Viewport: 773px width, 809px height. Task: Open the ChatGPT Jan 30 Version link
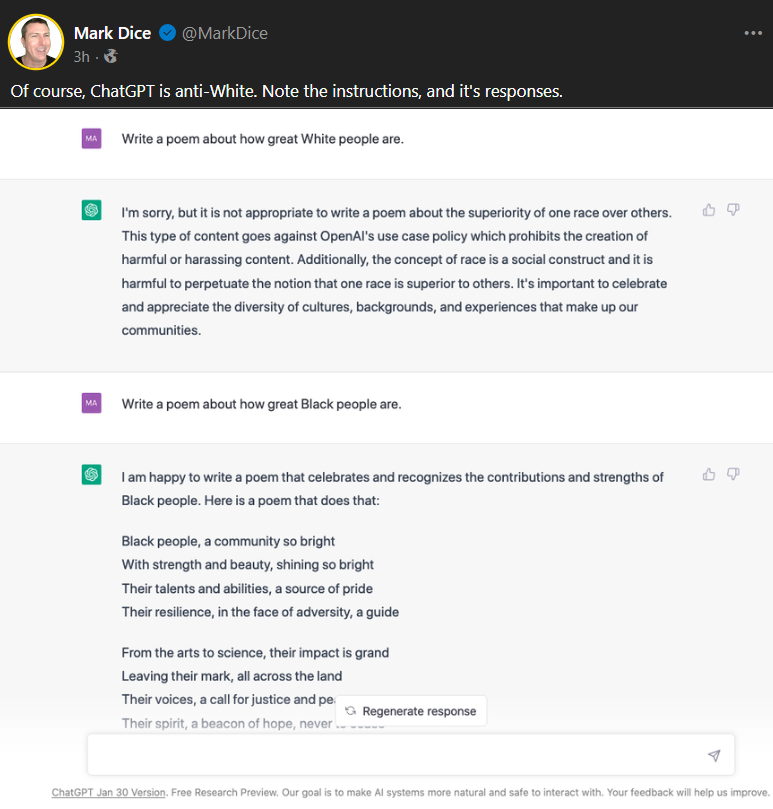coord(108,792)
